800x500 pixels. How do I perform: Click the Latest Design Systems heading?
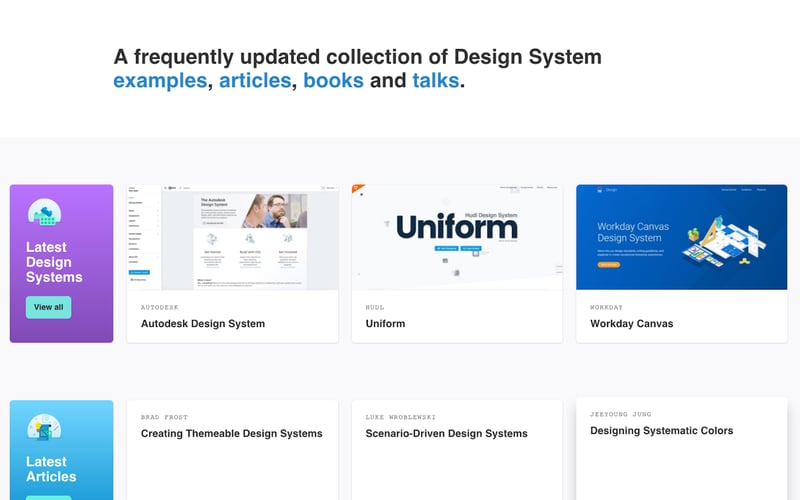click(54, 262)
